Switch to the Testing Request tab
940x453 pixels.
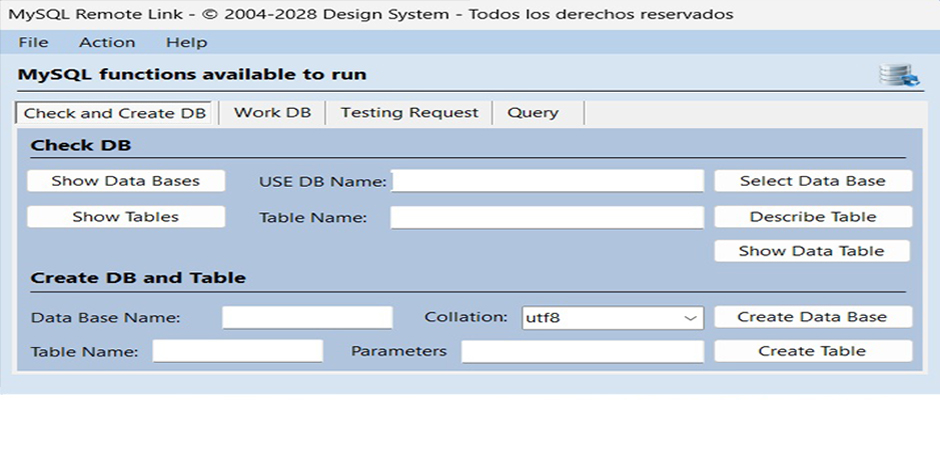point(409,113)
